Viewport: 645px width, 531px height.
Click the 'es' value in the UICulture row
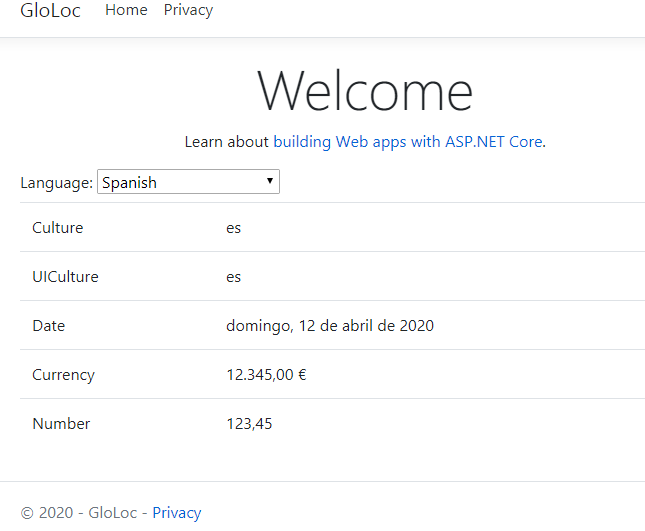point(233,277)
